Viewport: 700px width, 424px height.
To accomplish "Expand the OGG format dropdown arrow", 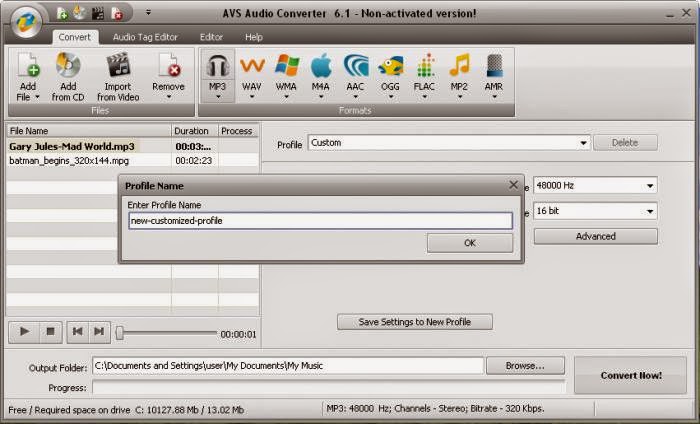I will point(391,96).
